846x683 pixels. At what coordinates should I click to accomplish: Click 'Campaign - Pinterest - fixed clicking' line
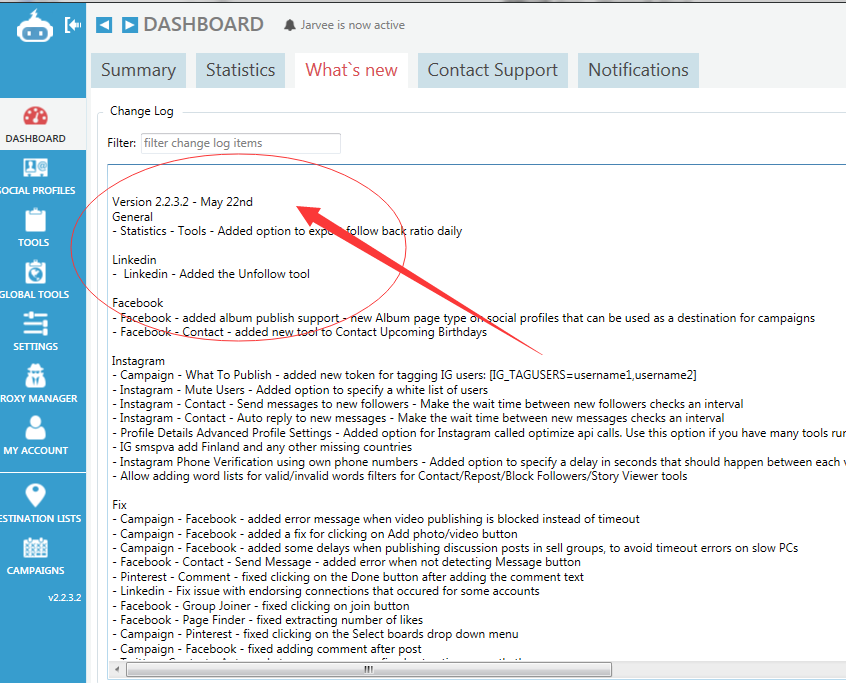pyautogui.click(x=315, y=634)
